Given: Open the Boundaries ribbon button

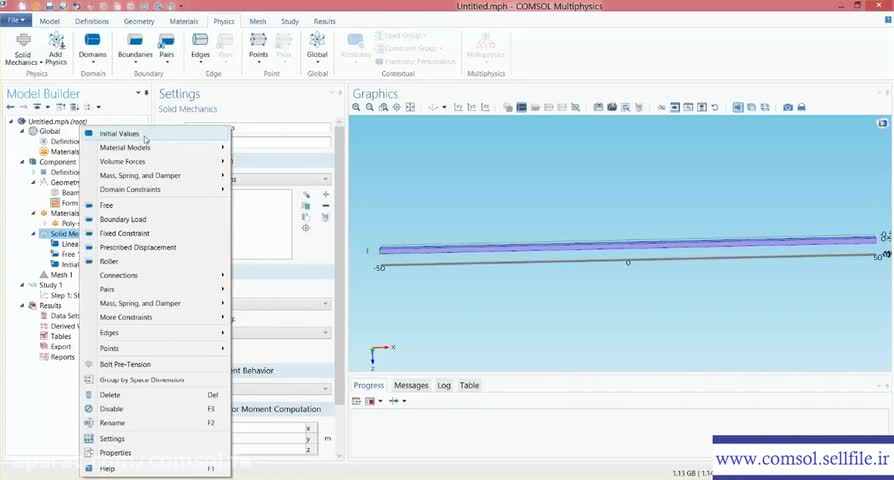Looking at the screenshot, I should pyautogui.click(x=135, y=48).
